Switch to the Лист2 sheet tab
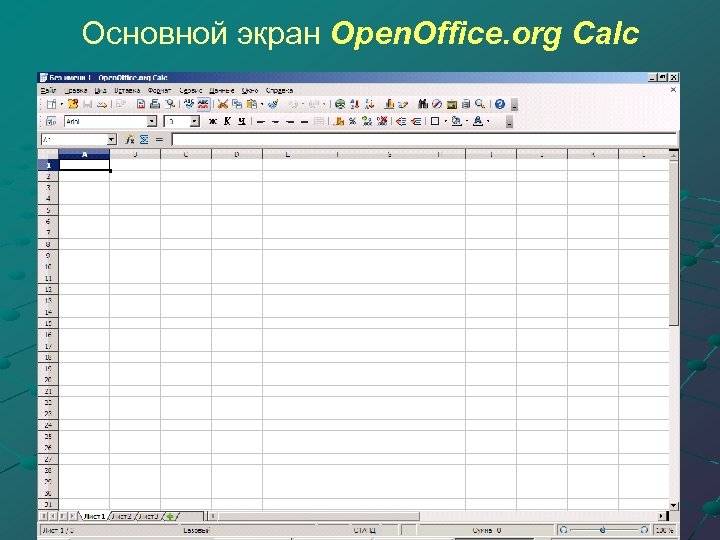 [122, 517]
